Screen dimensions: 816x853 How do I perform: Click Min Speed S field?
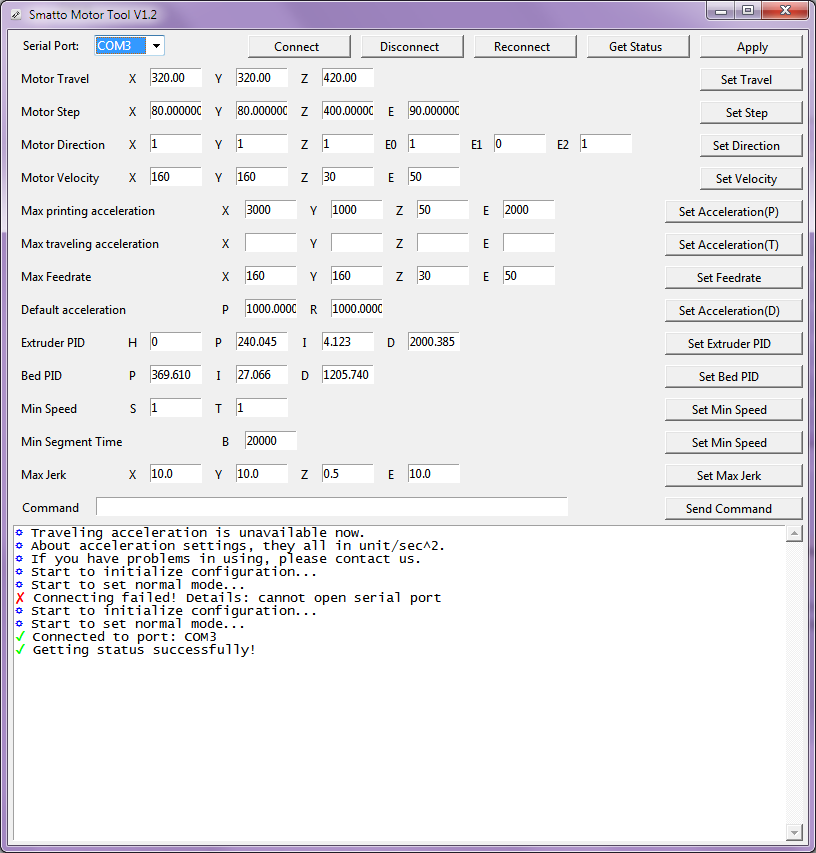pyautogui.click(x=176, y=408)
